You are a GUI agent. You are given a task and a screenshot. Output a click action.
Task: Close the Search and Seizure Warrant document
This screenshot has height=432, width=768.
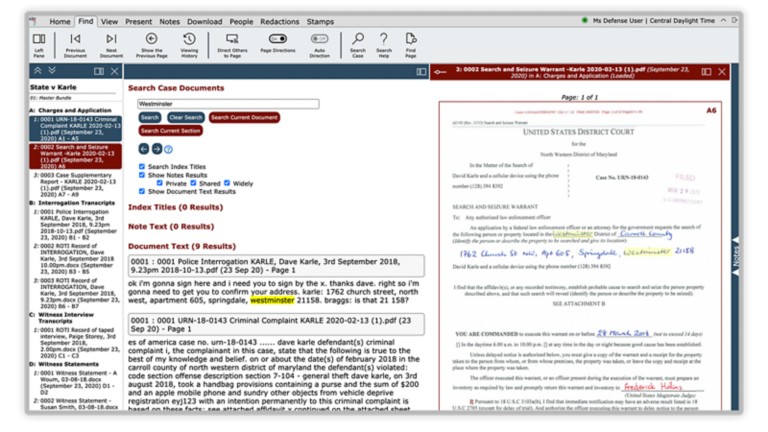pyautogui.click(x=722, y=72)
